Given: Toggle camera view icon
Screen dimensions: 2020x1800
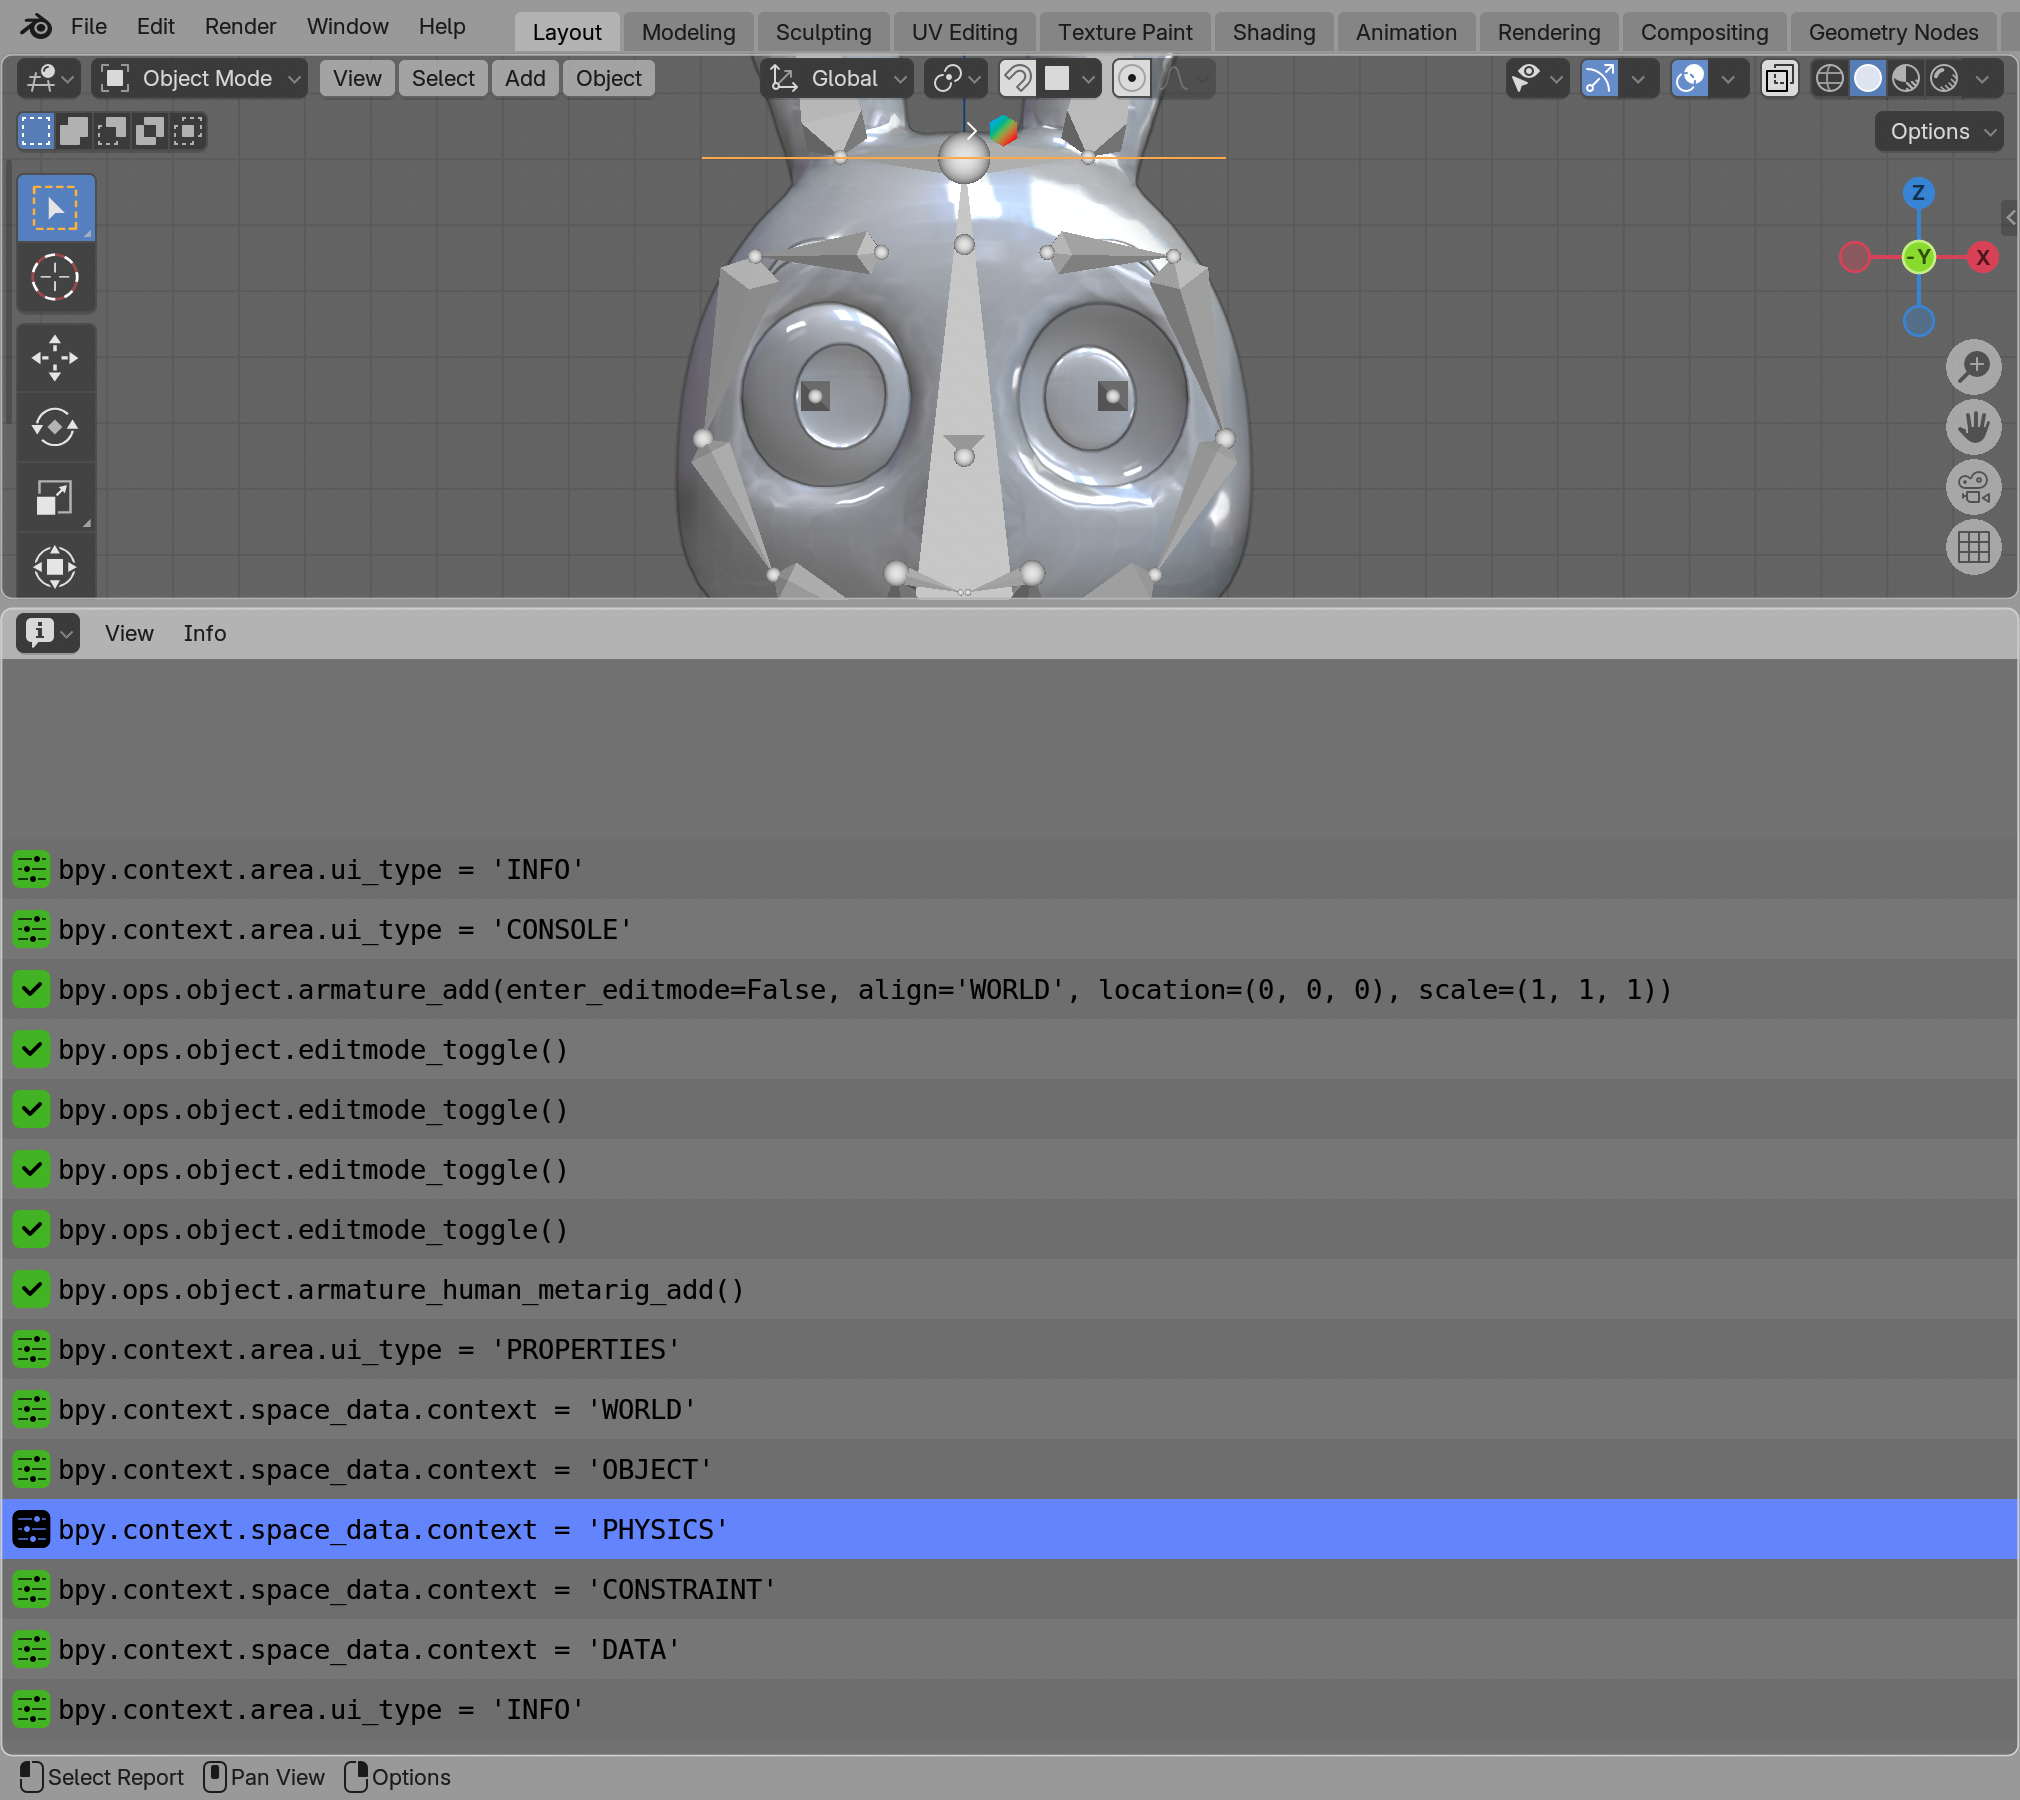Looking at the screenshot, I should point(1973,487).
